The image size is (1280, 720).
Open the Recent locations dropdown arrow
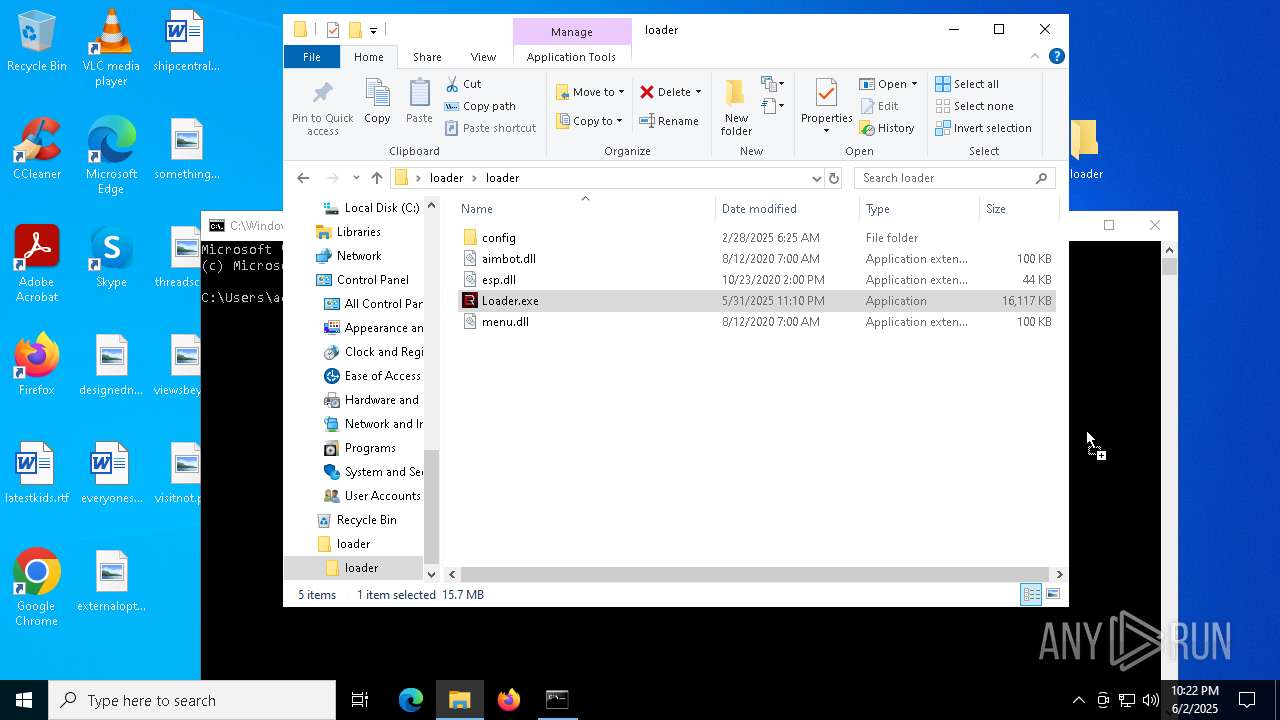[x=356, y=178]
